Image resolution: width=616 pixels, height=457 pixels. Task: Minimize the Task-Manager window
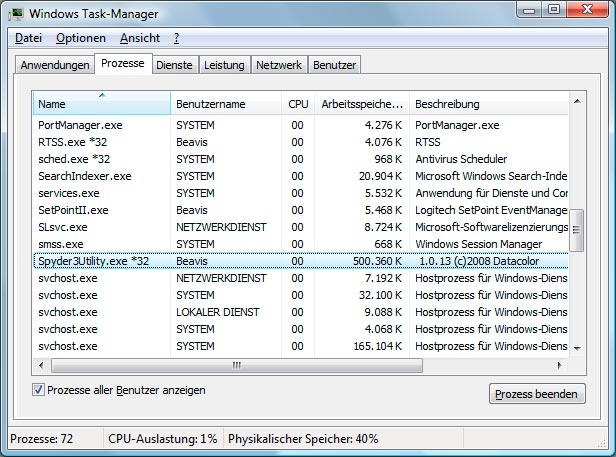point(529,10)
